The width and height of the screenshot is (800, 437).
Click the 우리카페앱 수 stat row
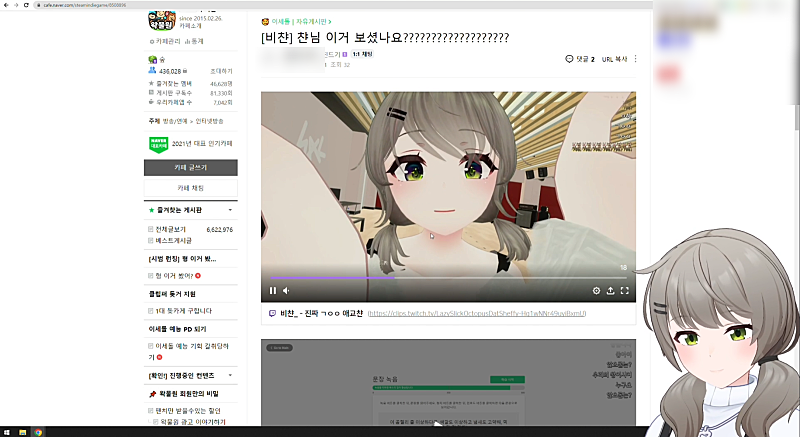coord(190,102)
